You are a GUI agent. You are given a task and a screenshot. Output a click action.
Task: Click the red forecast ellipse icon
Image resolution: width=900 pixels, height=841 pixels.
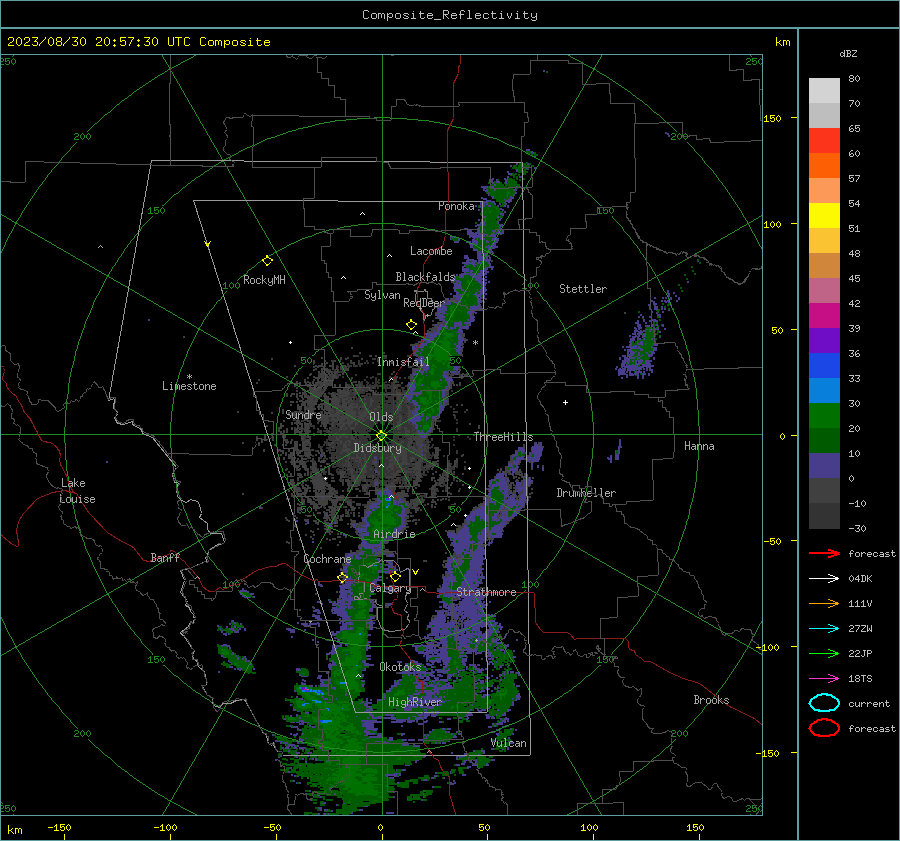coord(824,728)
